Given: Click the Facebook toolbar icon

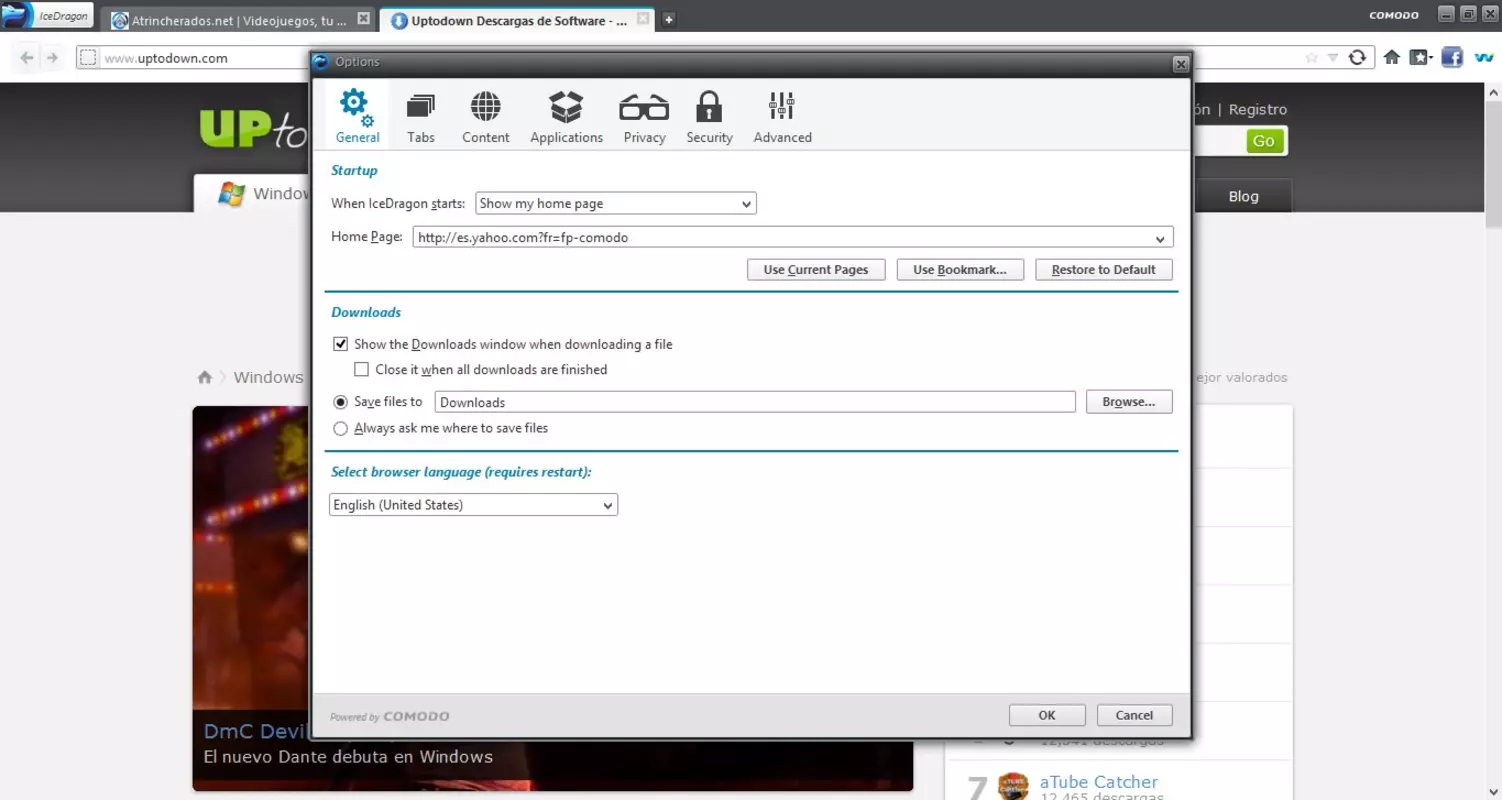Looking at the screenshot, I should 1452,58.
